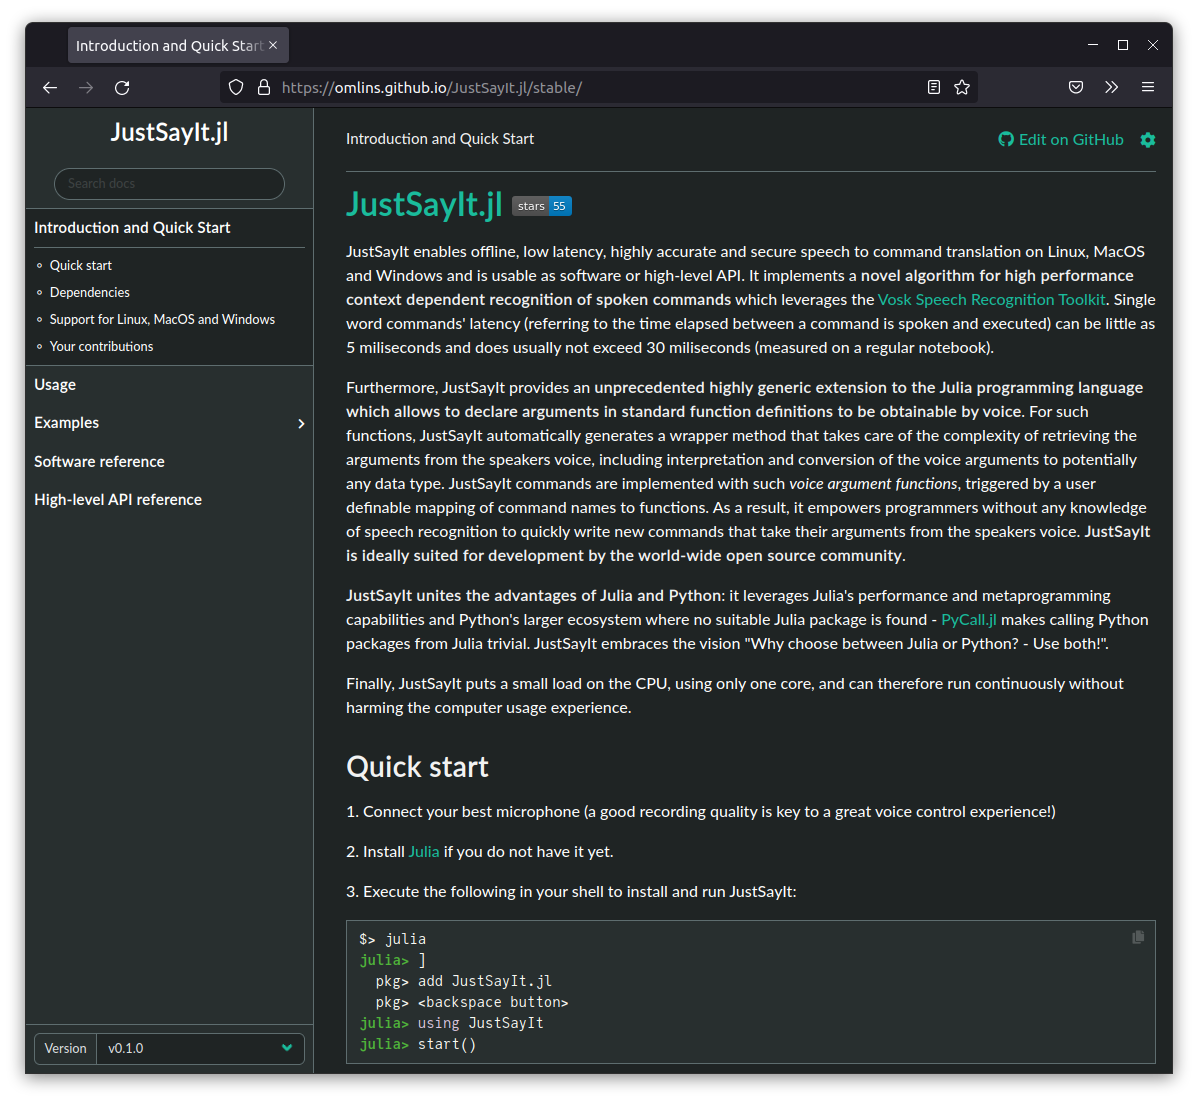Go back with browser back arrow

pos(50,88)
